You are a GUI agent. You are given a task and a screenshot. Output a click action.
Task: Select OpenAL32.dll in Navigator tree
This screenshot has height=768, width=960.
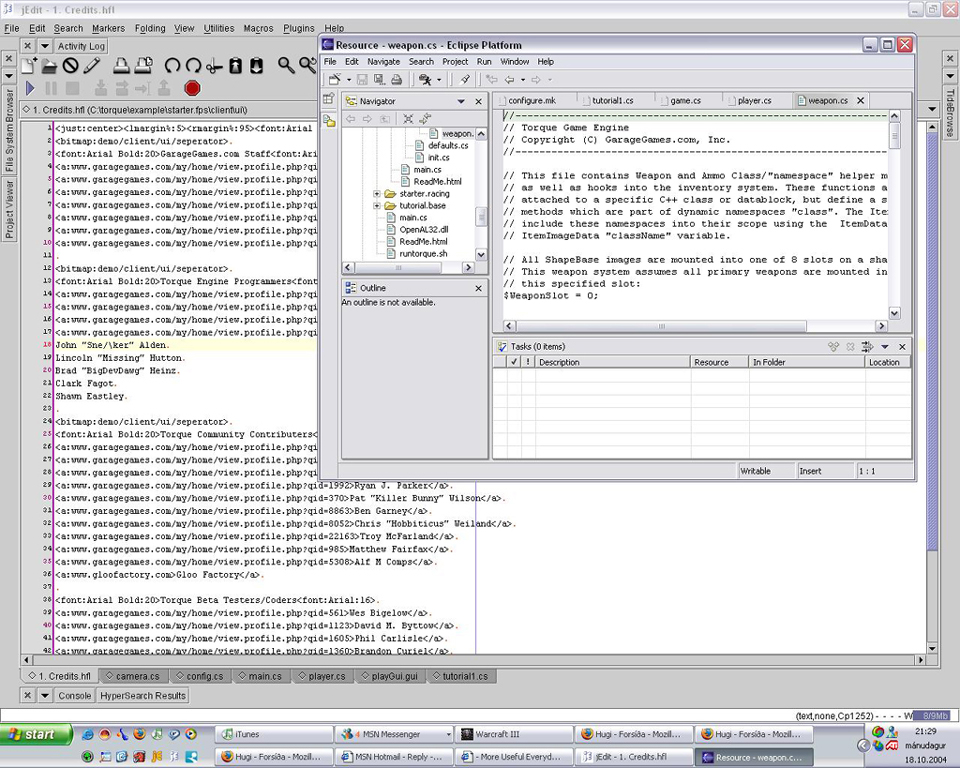424,230
